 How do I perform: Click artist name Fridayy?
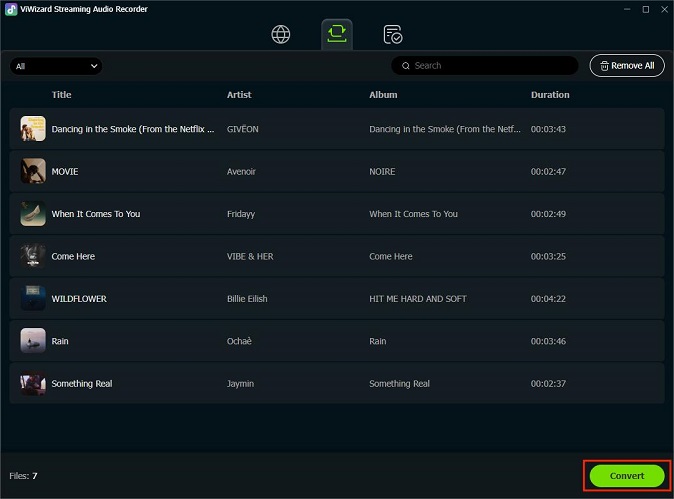click(241, 214)
